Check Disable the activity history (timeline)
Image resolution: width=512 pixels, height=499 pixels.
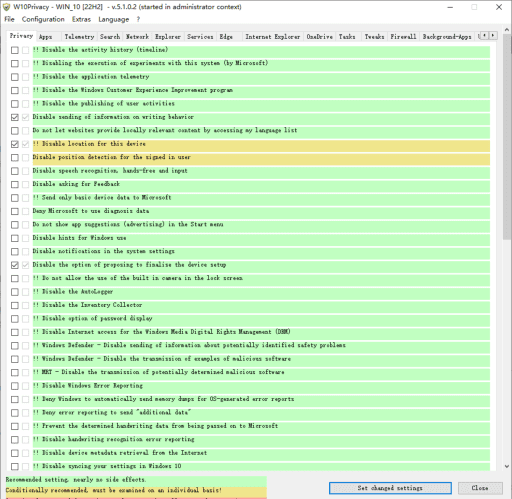14,50
